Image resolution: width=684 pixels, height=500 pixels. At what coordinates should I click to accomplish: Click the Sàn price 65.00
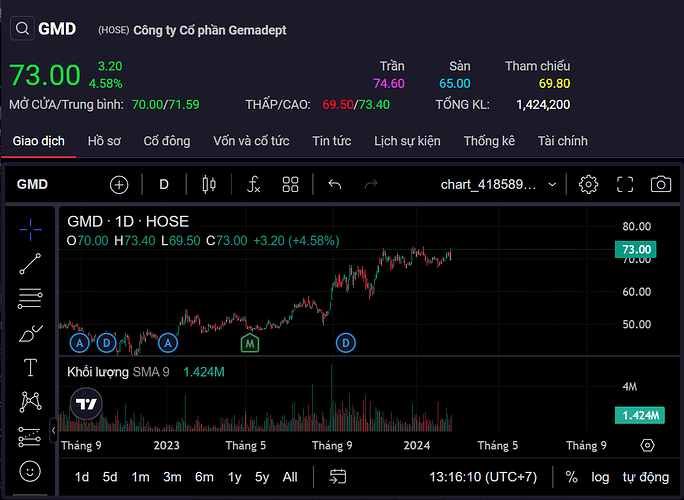click(455, 83)
